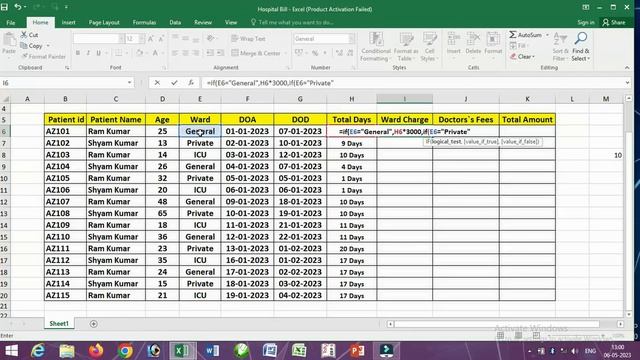Expand the formula bar

pos(627,83)
